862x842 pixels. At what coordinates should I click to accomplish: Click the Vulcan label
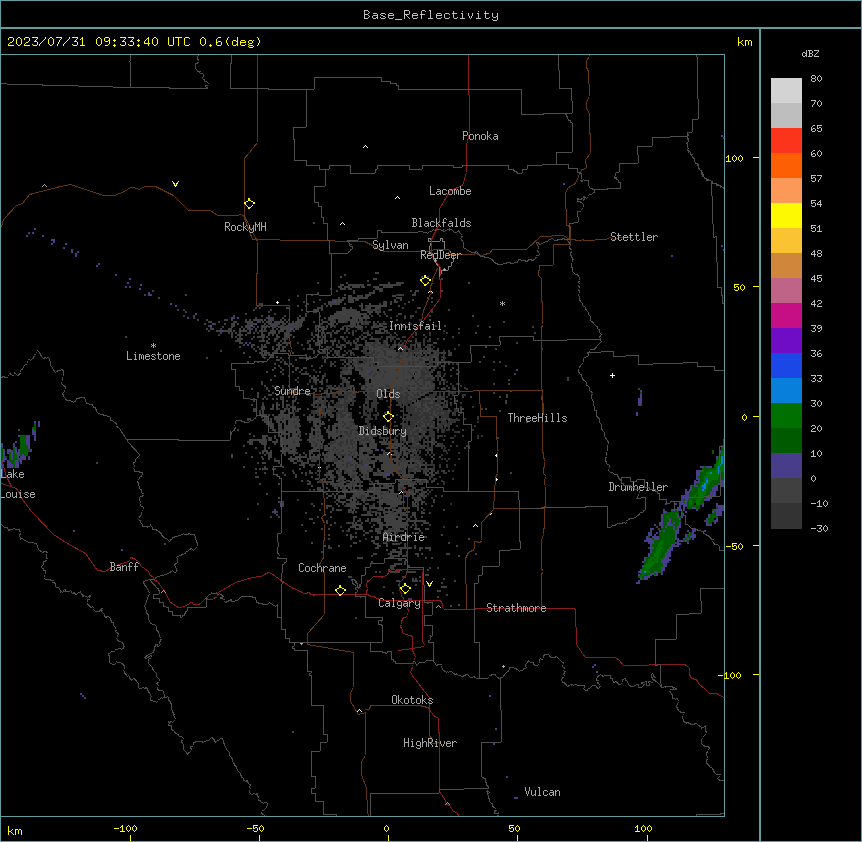click(543, 792)
